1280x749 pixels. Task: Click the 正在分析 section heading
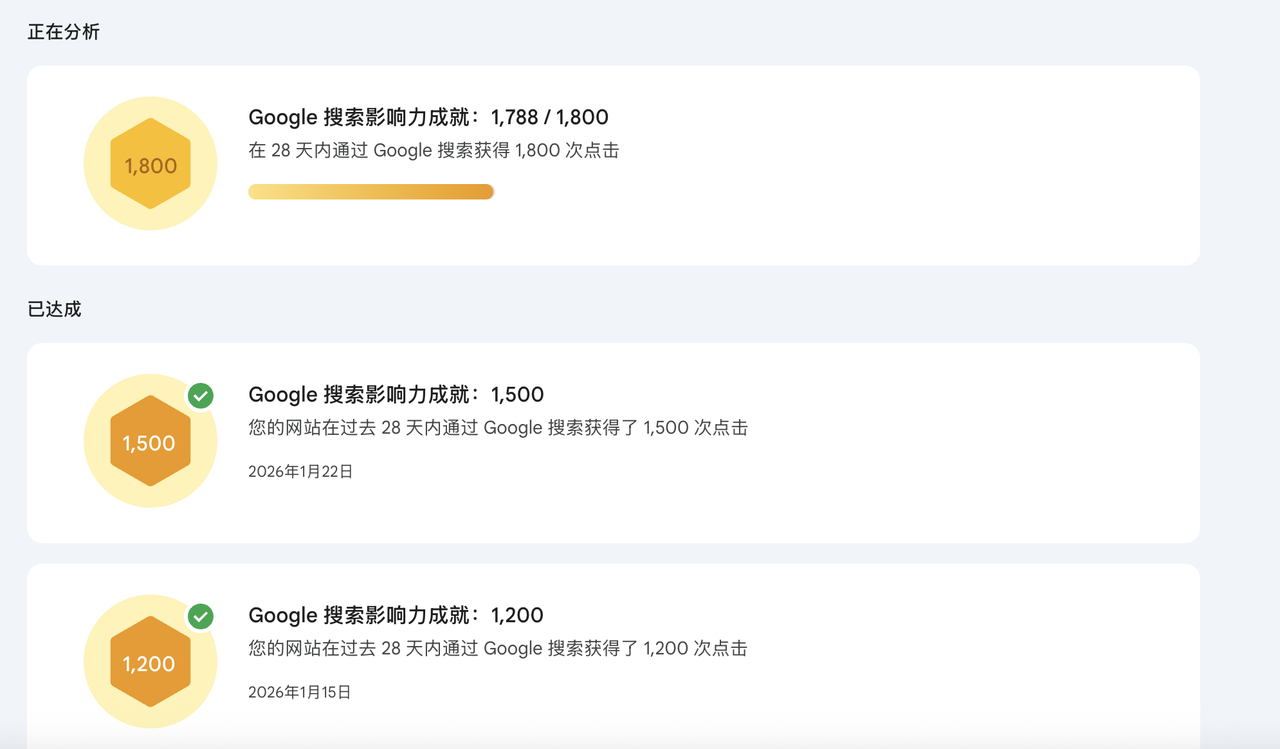[63, 32]
